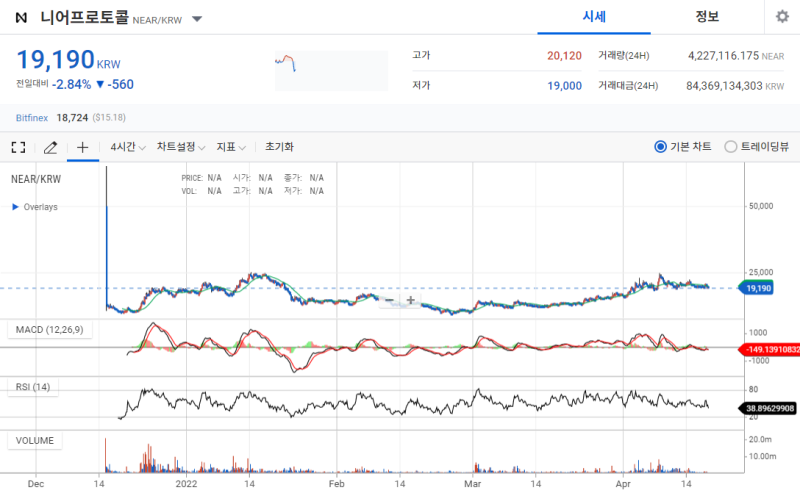Viewport: 800px width, 493px height.
Task: Switch to the 정보 tab
Action: click(707, 17)
